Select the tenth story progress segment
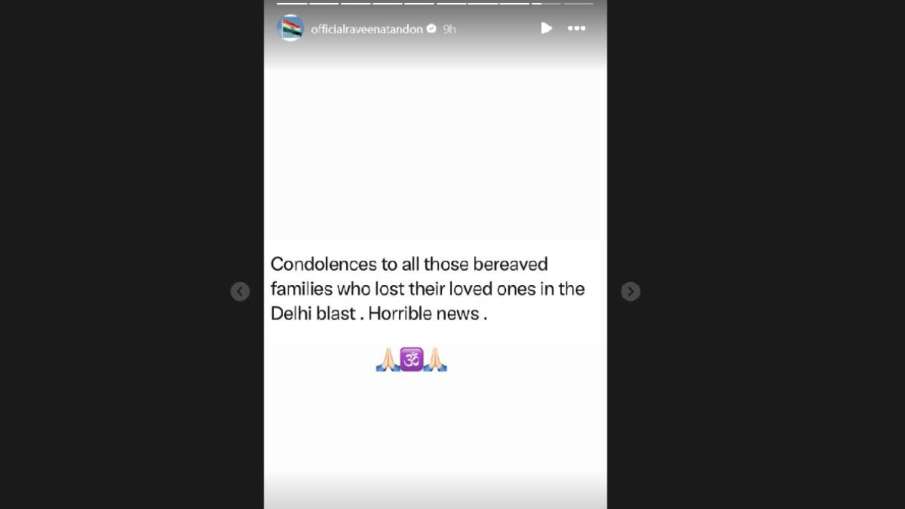This screenshot has height=509, width=905. coord(578,3)
